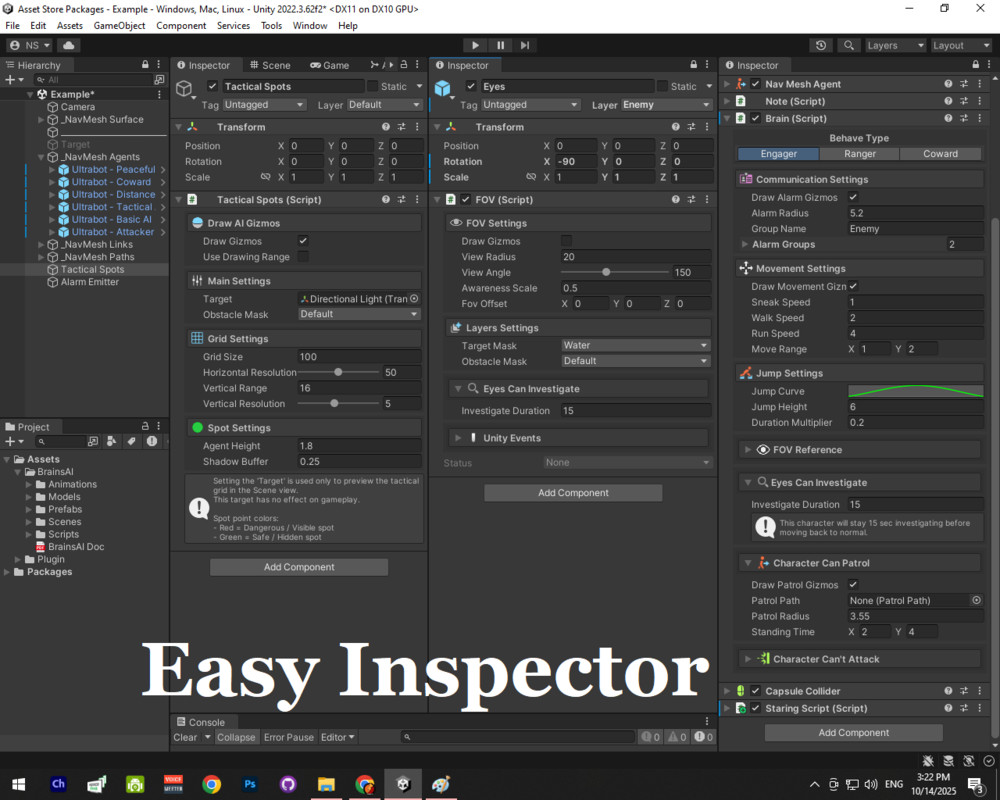The image size is (1000, 800).
Task: Toggle Draw Alarm Gizmos checkbox
Action: click(853, 197)
